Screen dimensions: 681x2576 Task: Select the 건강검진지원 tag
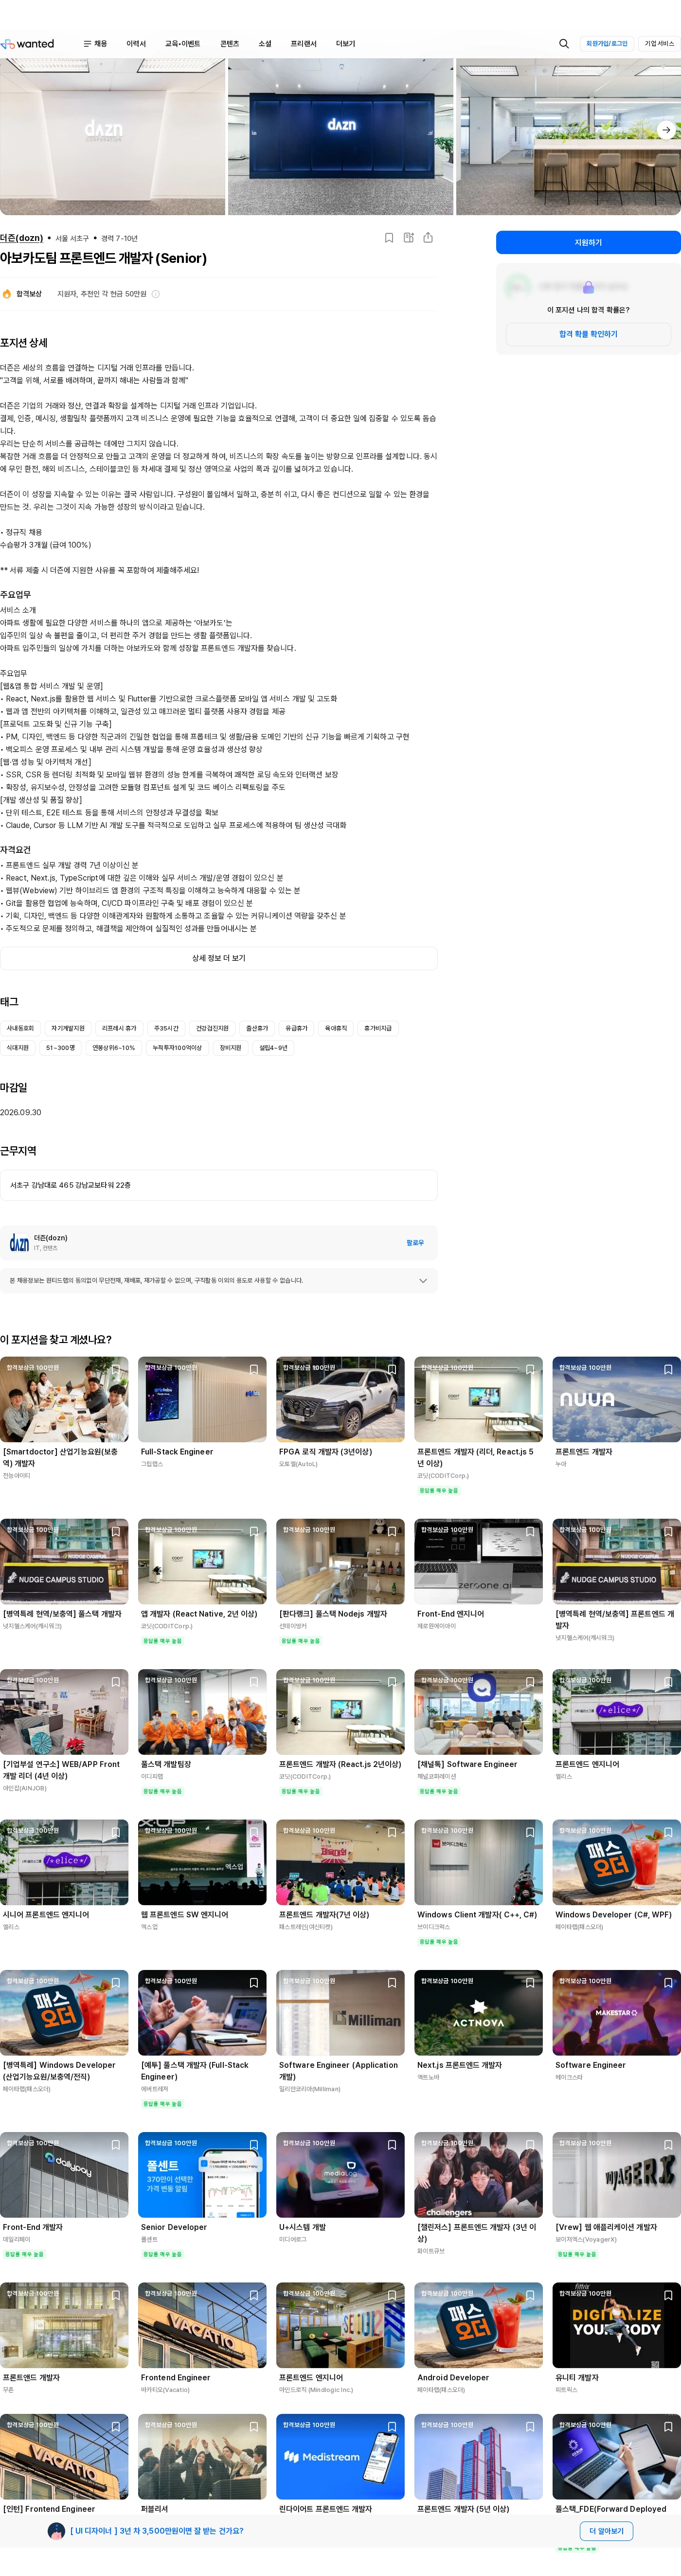coord(212,1028)
